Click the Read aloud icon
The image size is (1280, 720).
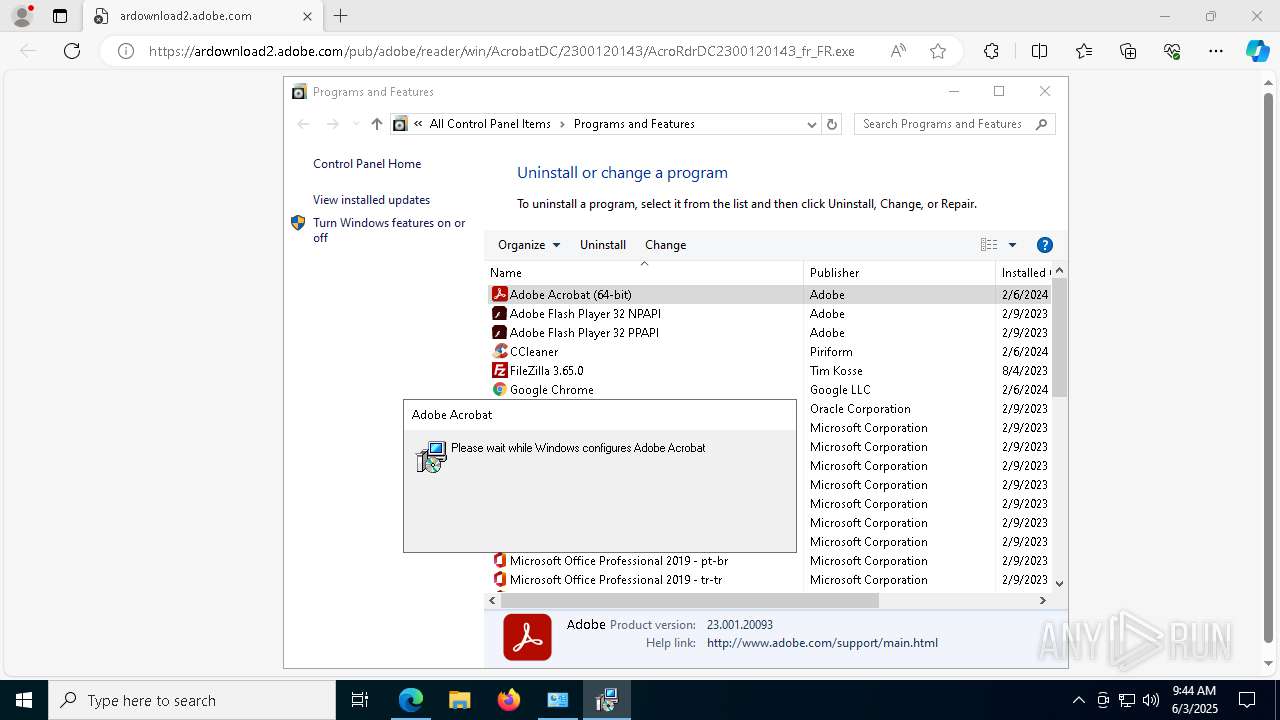pos(898,51)
